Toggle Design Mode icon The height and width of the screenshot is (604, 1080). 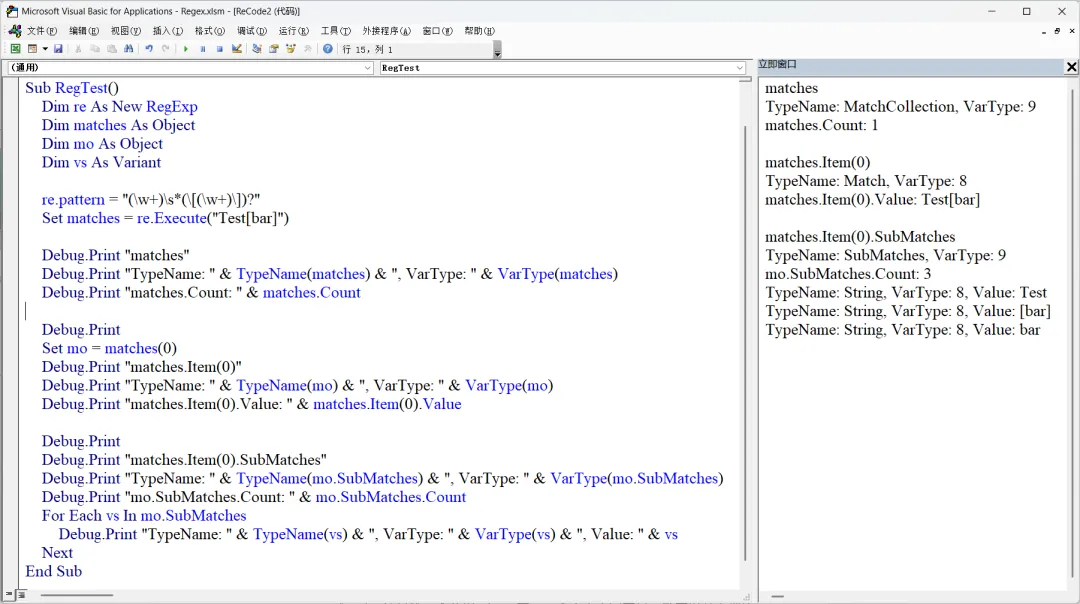pos(237,49)
